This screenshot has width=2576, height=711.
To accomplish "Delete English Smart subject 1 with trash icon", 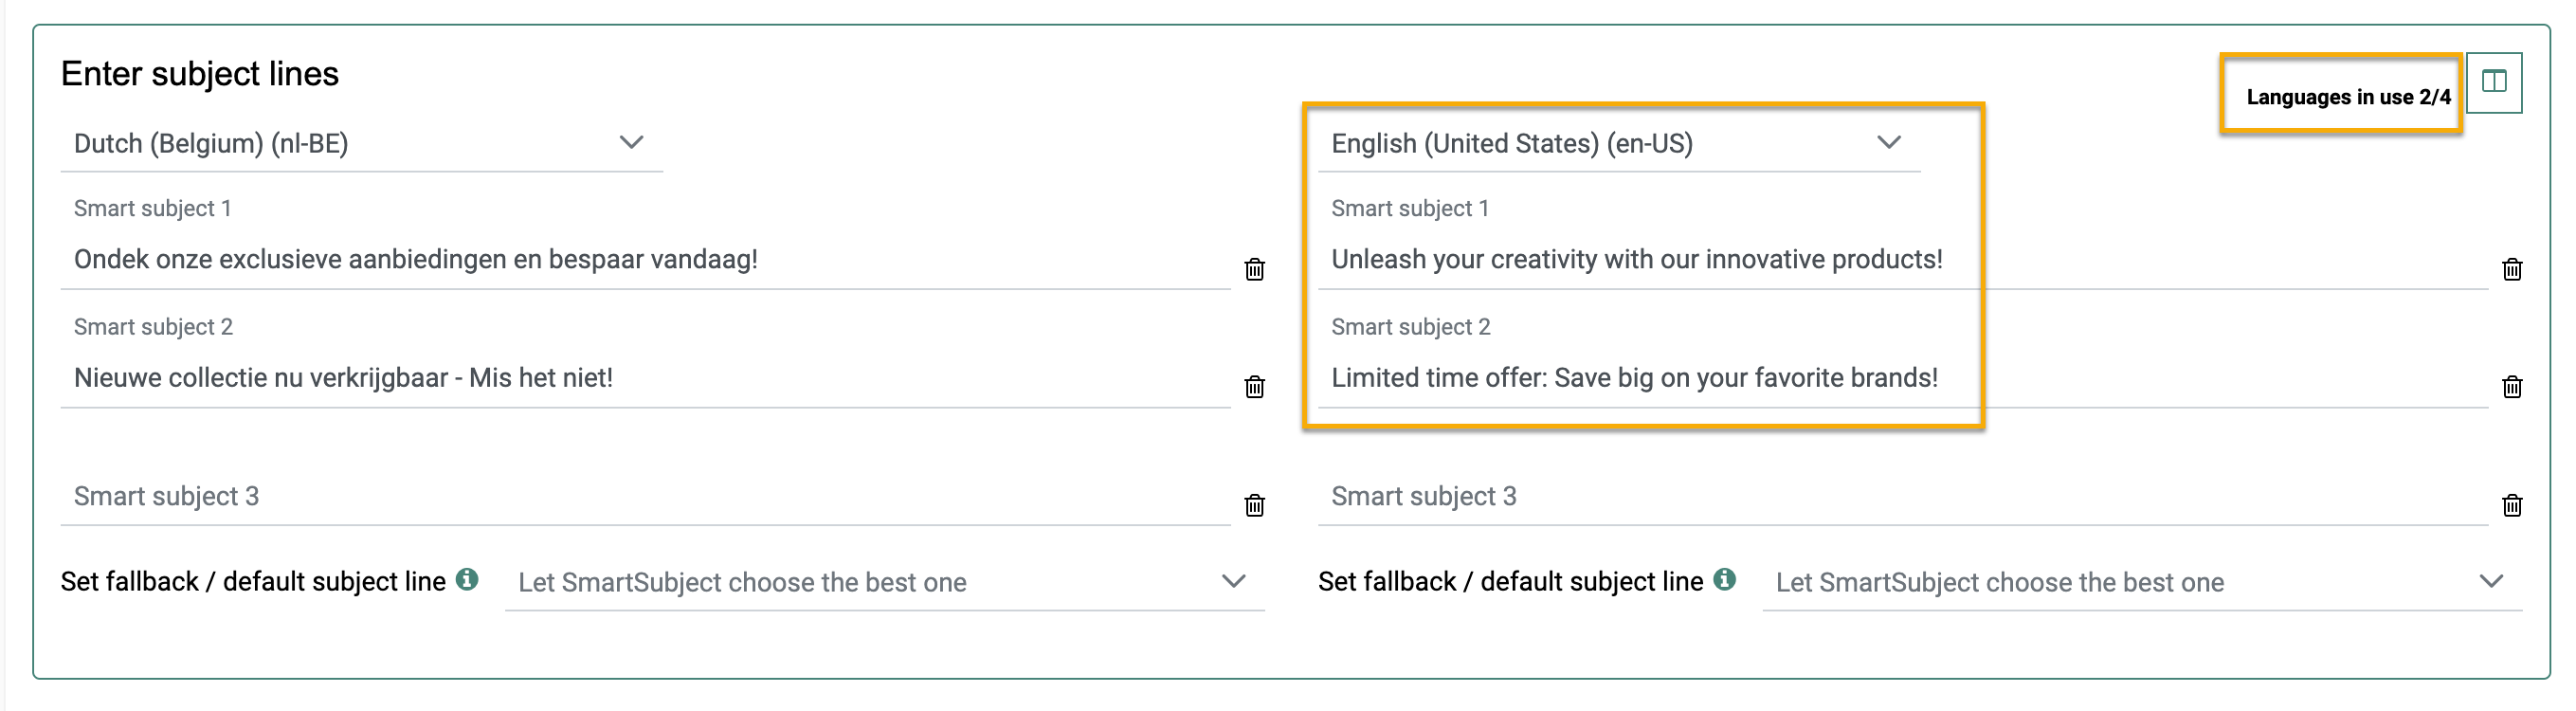I will click(x=2511, y=269).
